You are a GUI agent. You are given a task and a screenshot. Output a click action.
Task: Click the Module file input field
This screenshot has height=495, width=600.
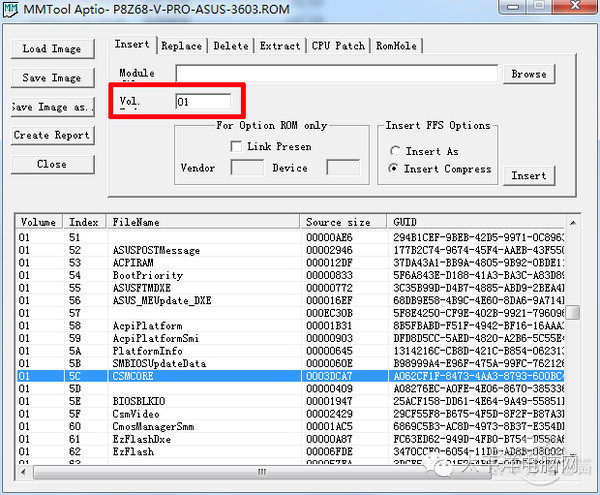[x=337, y=73]
